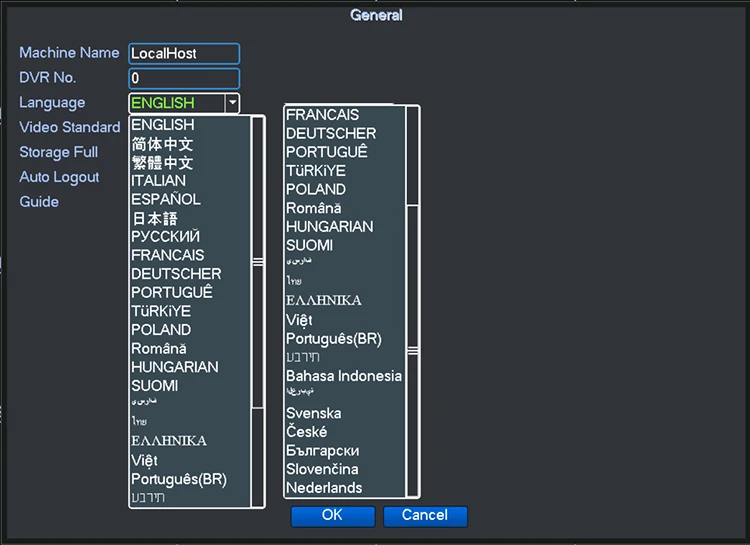Select Bahasa Indonesia language option

[344, 376]
